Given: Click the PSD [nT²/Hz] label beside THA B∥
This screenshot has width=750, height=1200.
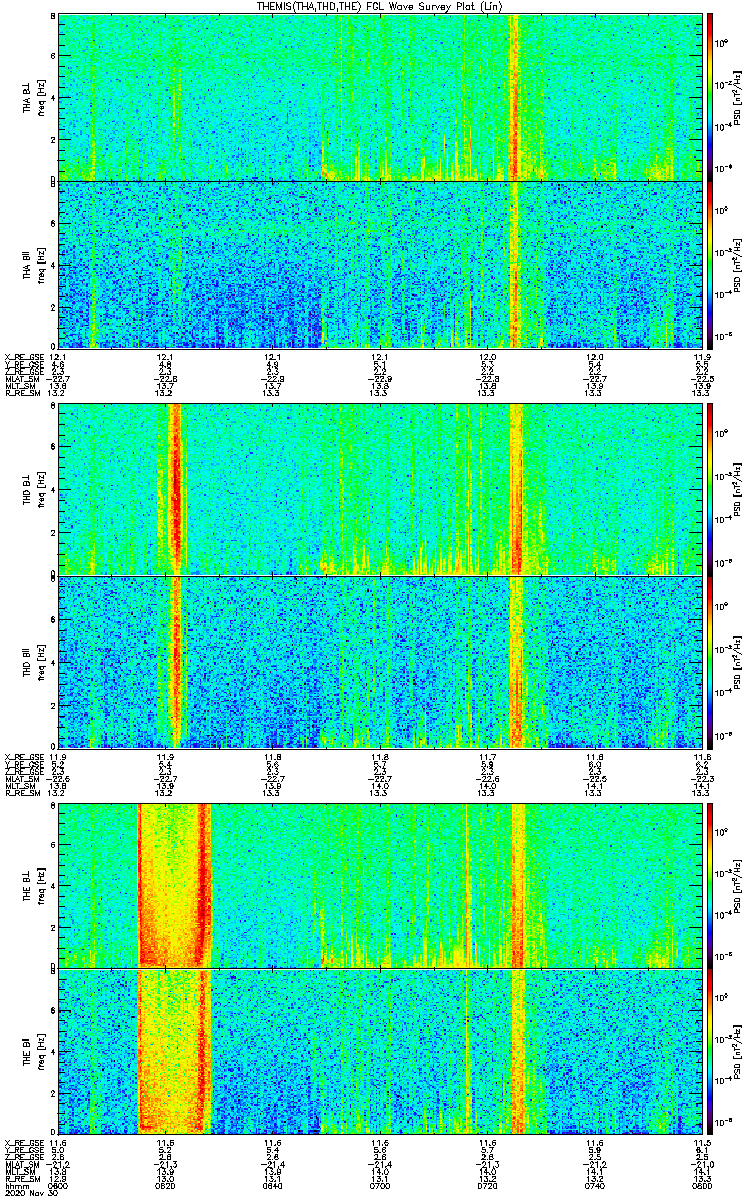Looking at the screenshot, I should [738, 264].
